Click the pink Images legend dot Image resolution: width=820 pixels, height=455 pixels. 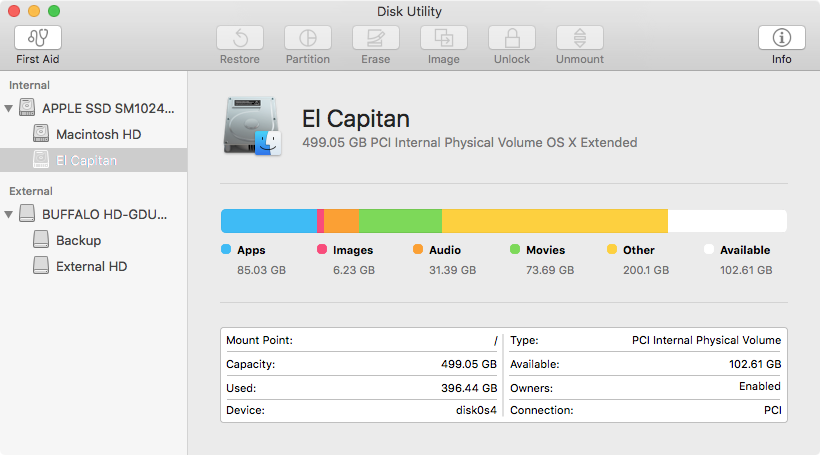322,249
